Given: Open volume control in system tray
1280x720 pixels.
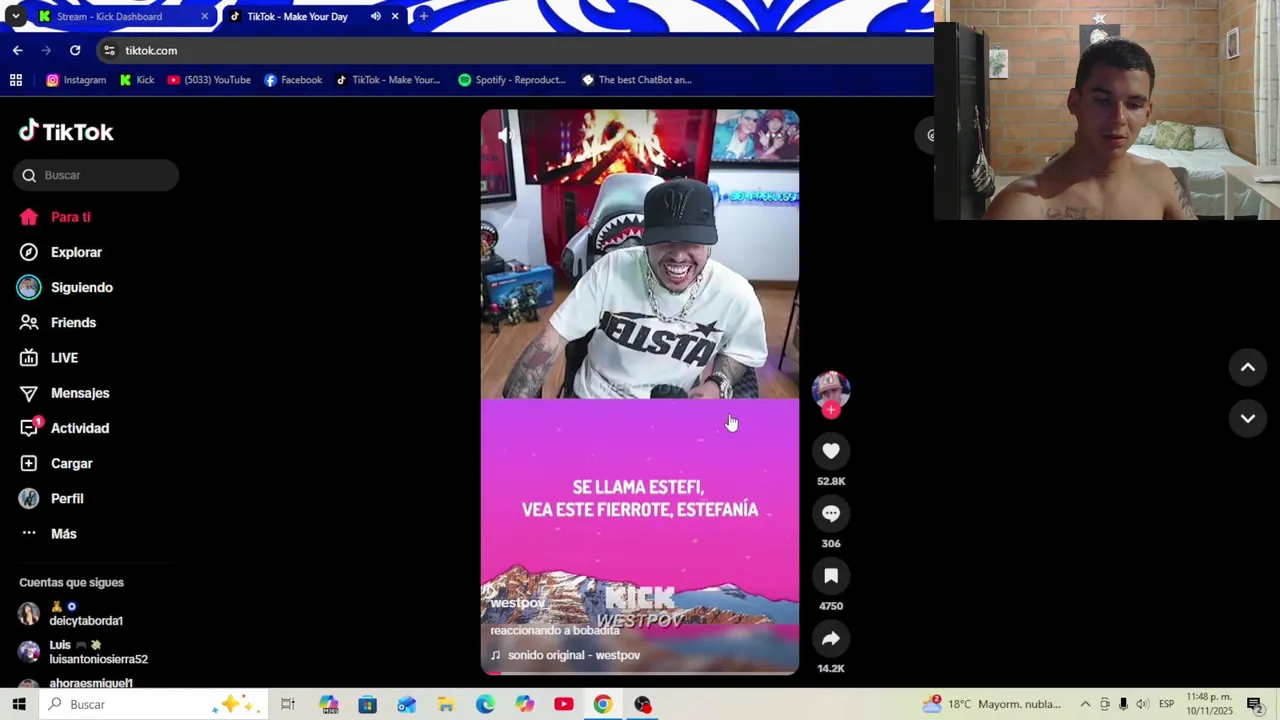Looking at the screenshot, I should coord(1143,704).
